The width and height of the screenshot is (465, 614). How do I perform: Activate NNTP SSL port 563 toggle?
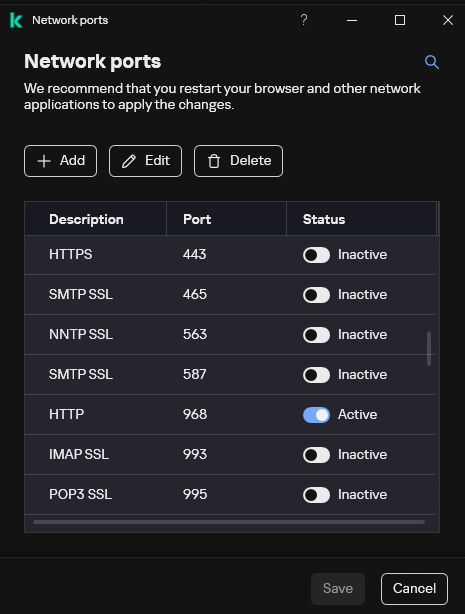(316, 335)
